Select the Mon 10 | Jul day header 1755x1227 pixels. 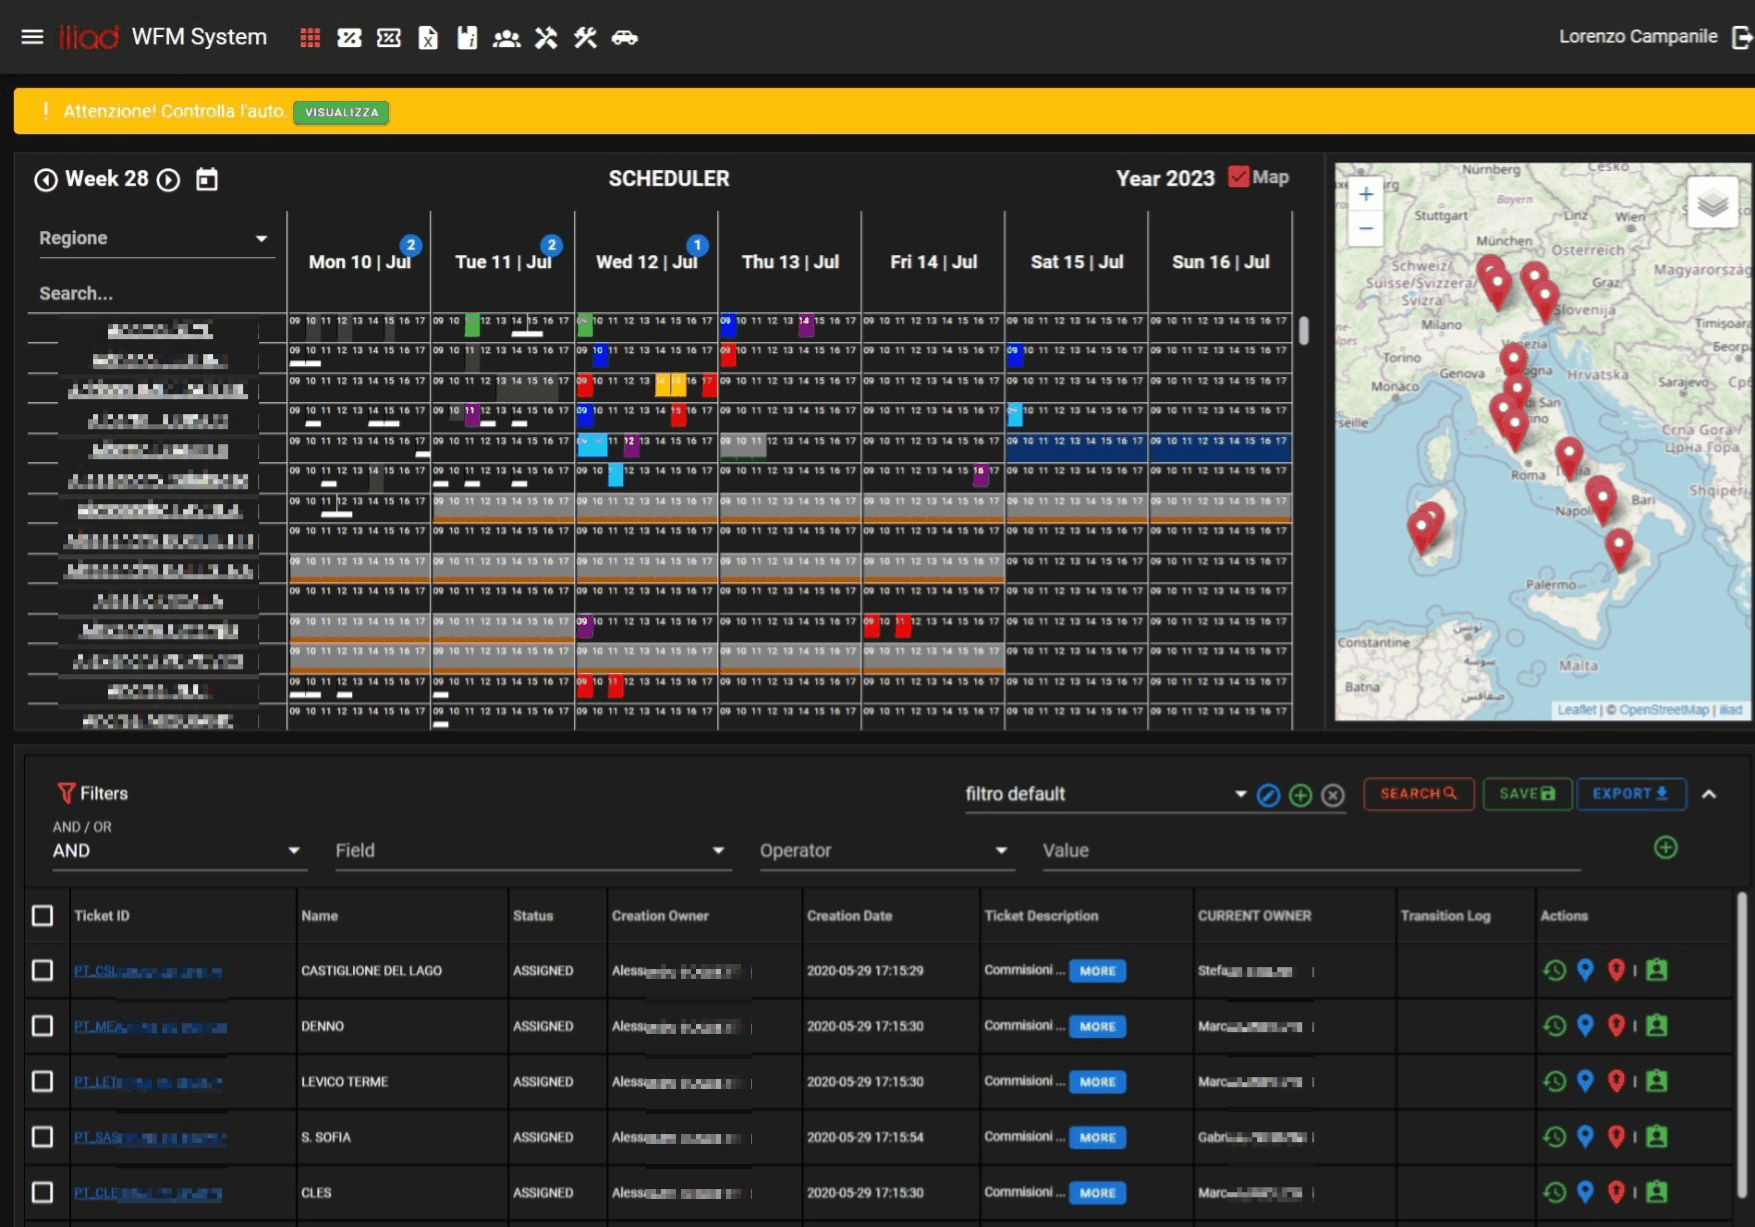[359, 262]
